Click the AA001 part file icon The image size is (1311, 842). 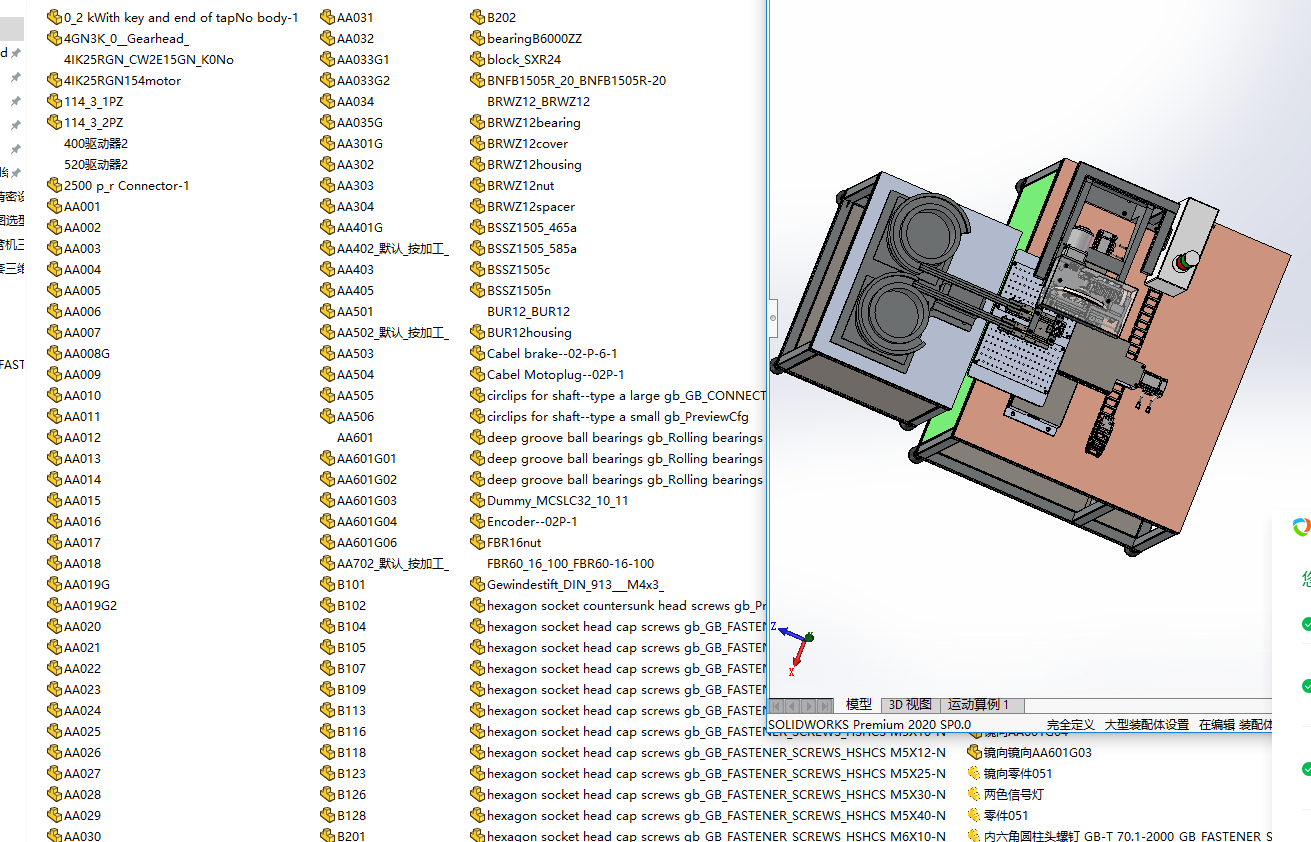click(x=54, y=207)
